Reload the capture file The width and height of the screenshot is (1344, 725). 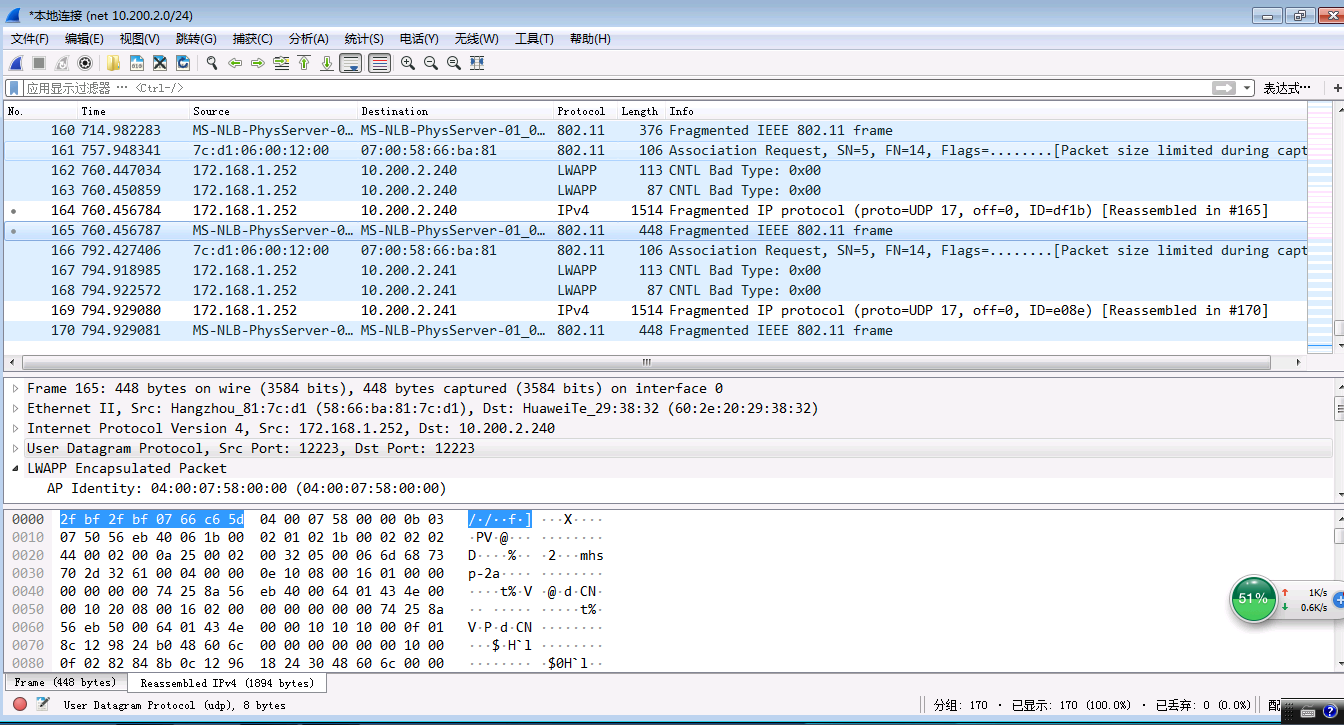[x=183, y=63]
